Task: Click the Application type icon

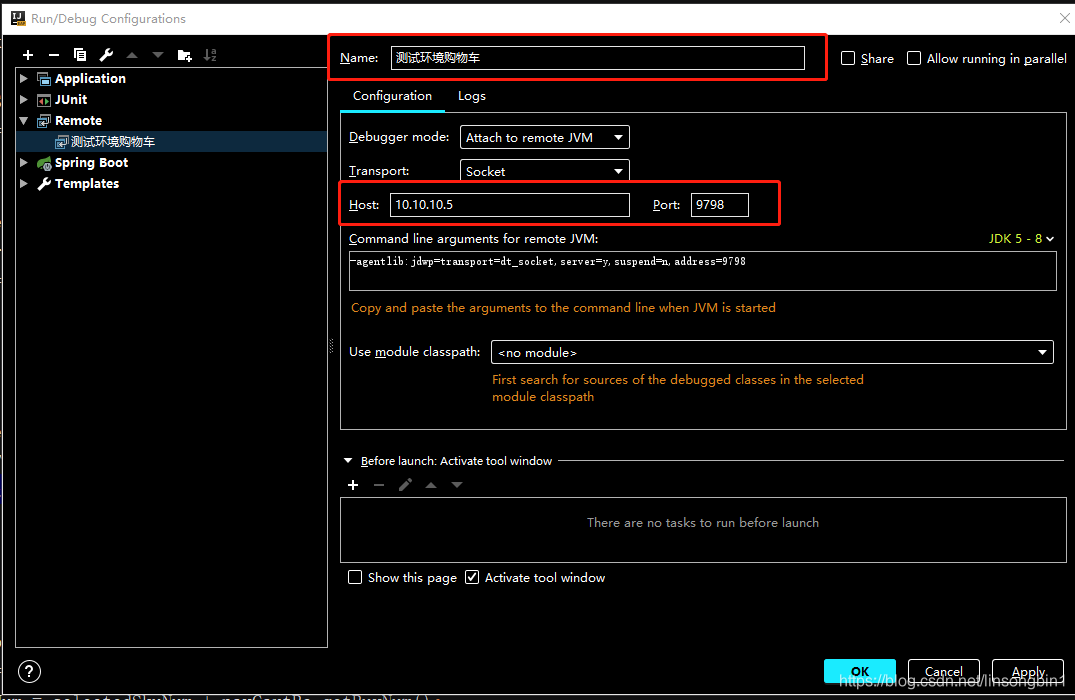Action: (44, 79)
